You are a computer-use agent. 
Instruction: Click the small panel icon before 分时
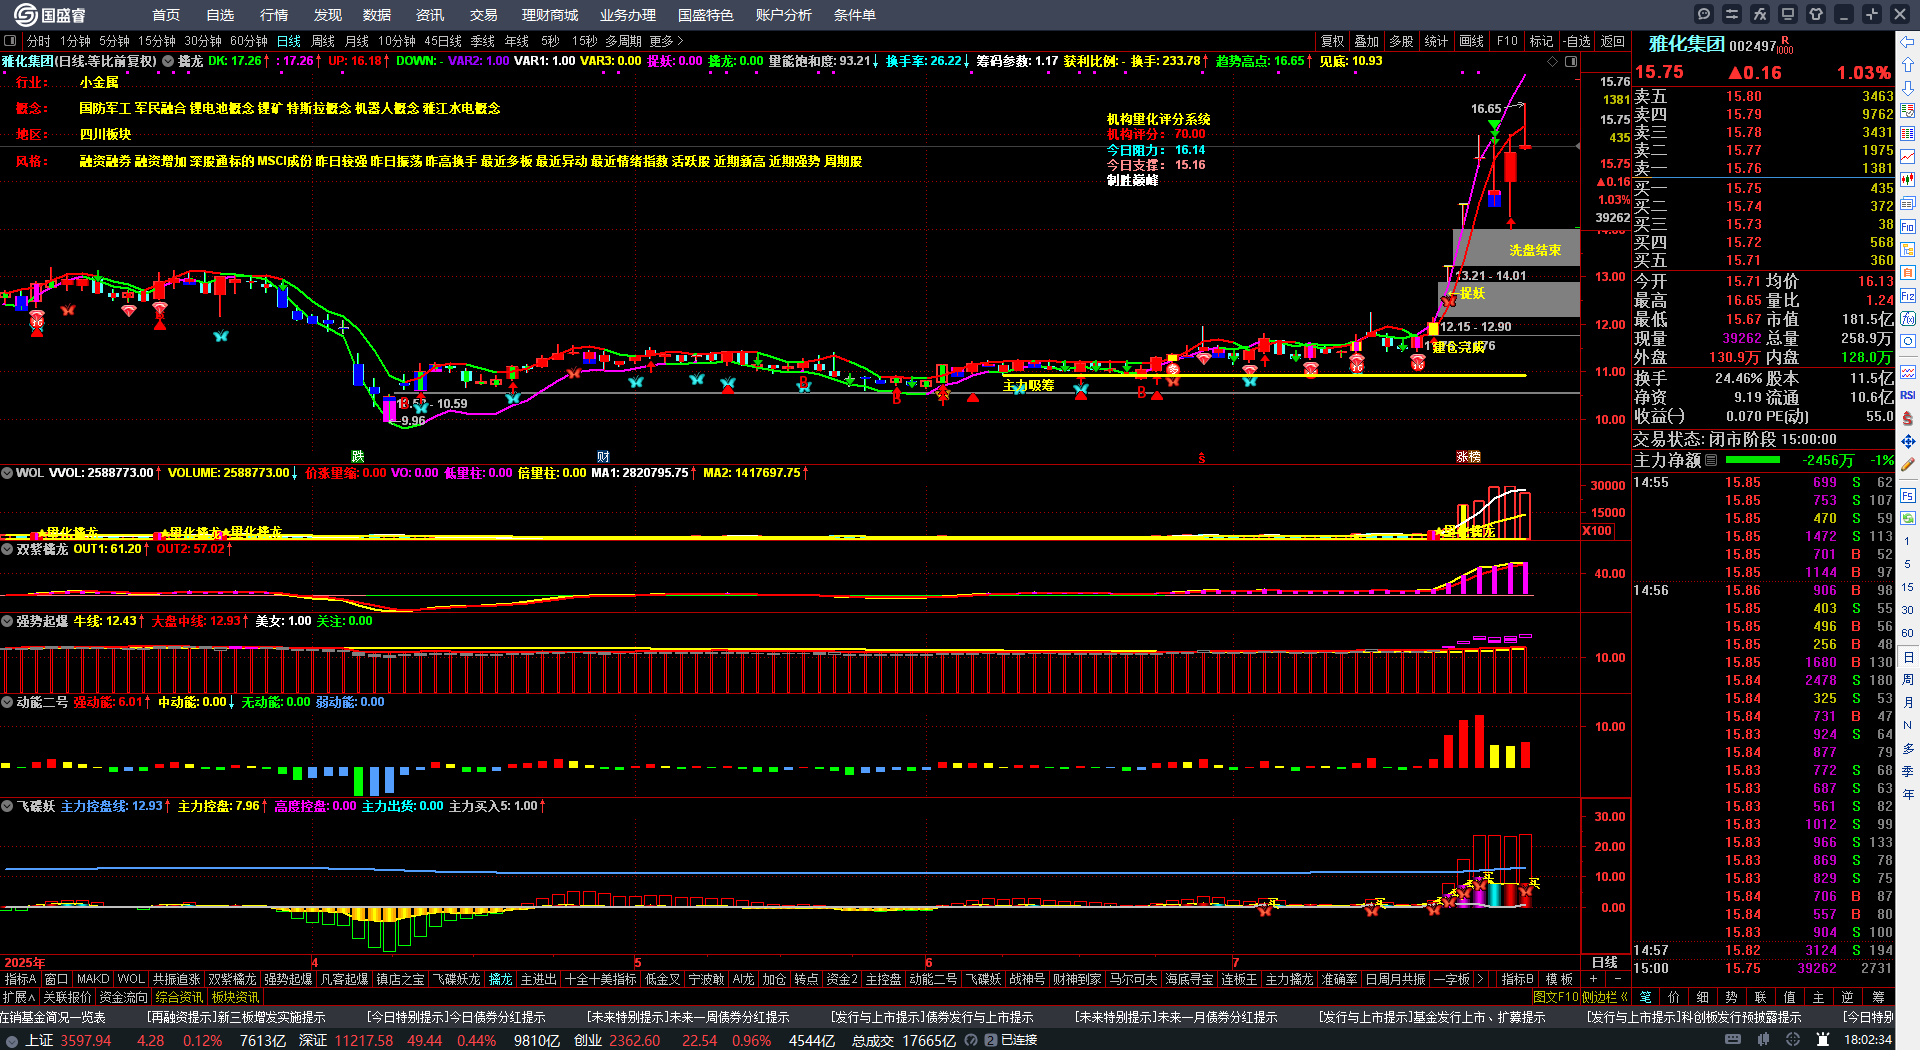(x=10, y=41)
